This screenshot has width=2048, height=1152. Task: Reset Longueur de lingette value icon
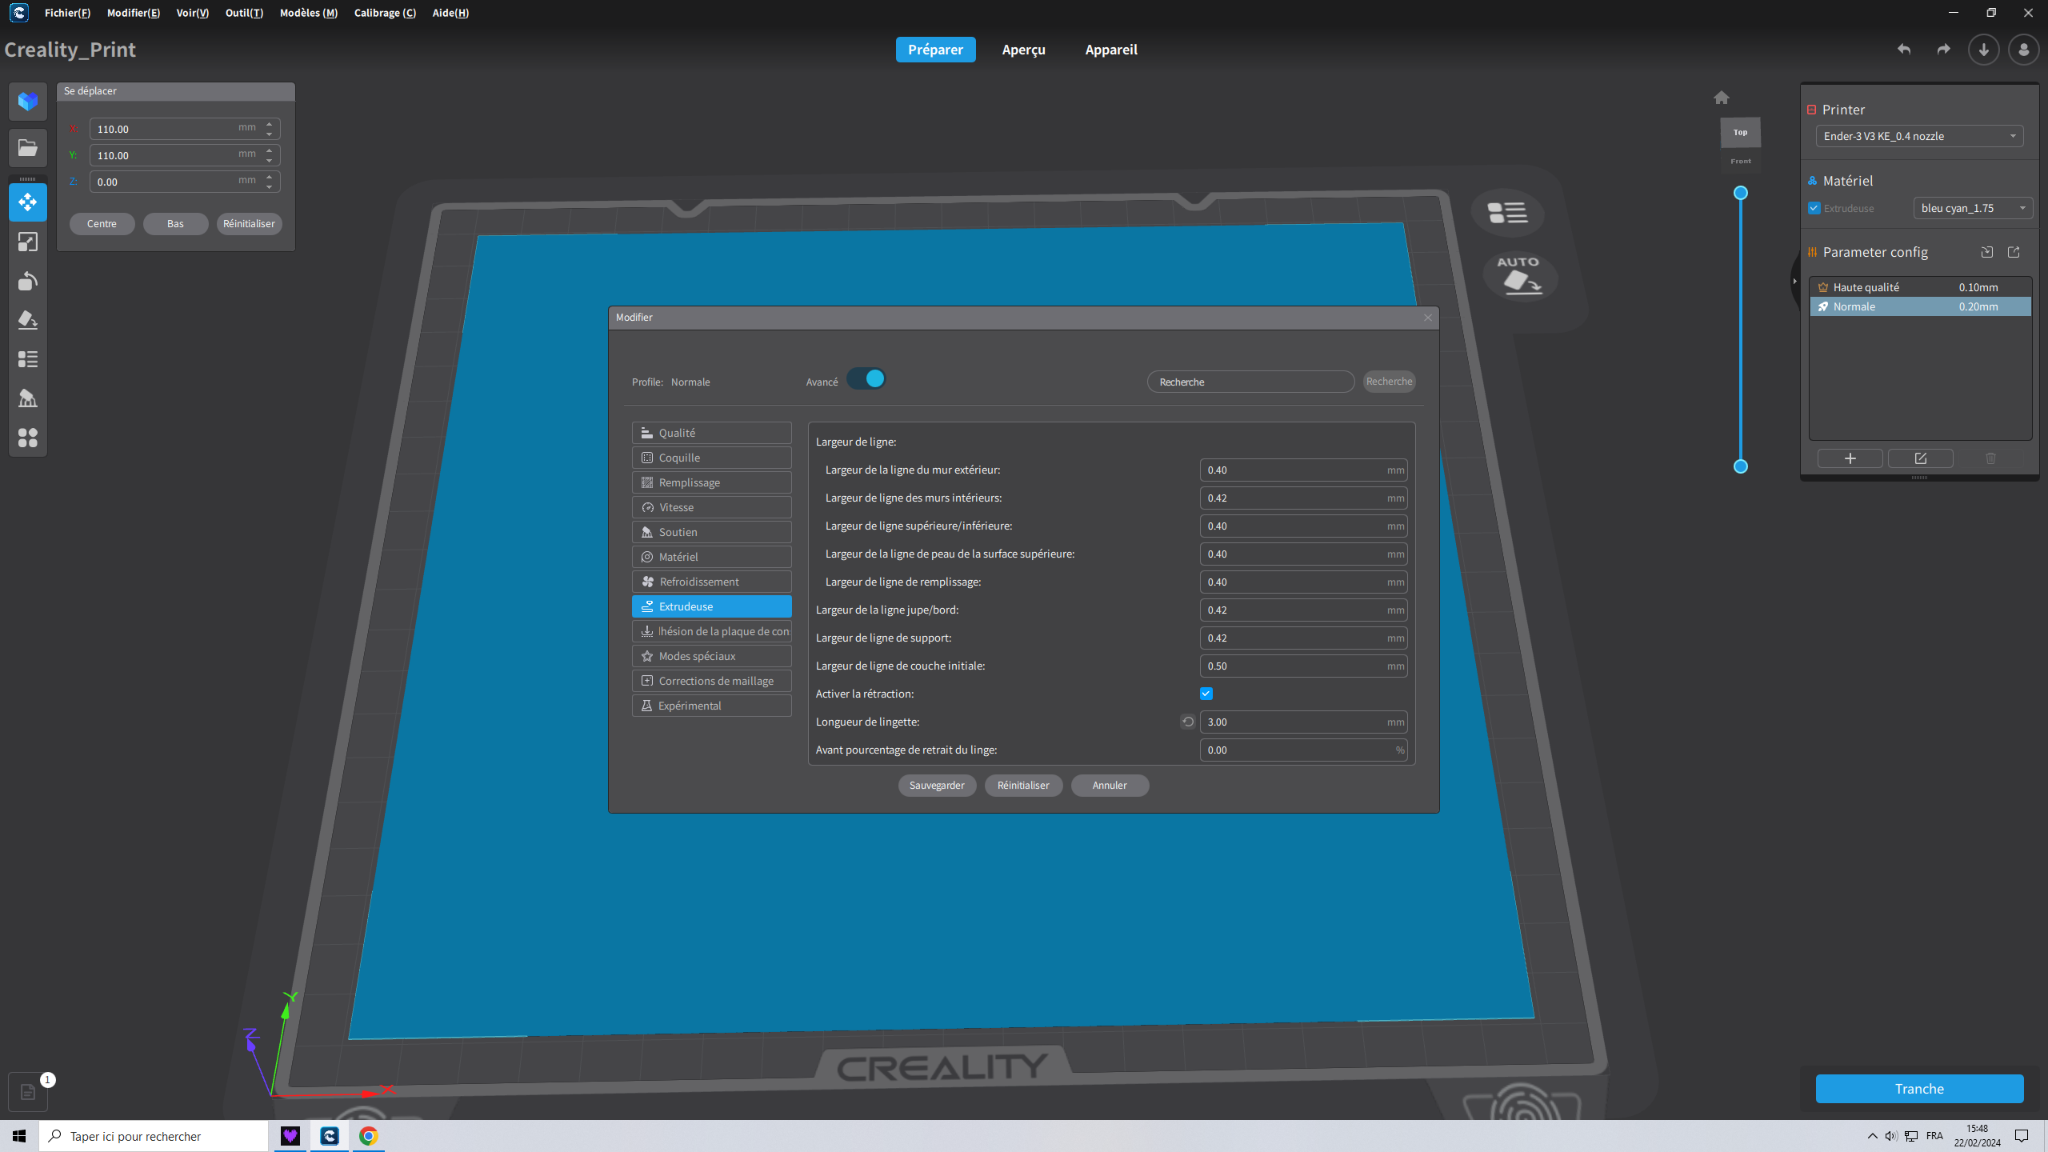point(1188,722)
